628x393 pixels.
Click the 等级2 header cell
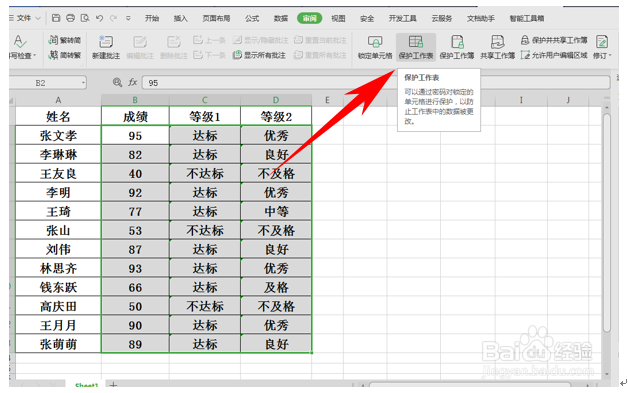click(276, 117)
